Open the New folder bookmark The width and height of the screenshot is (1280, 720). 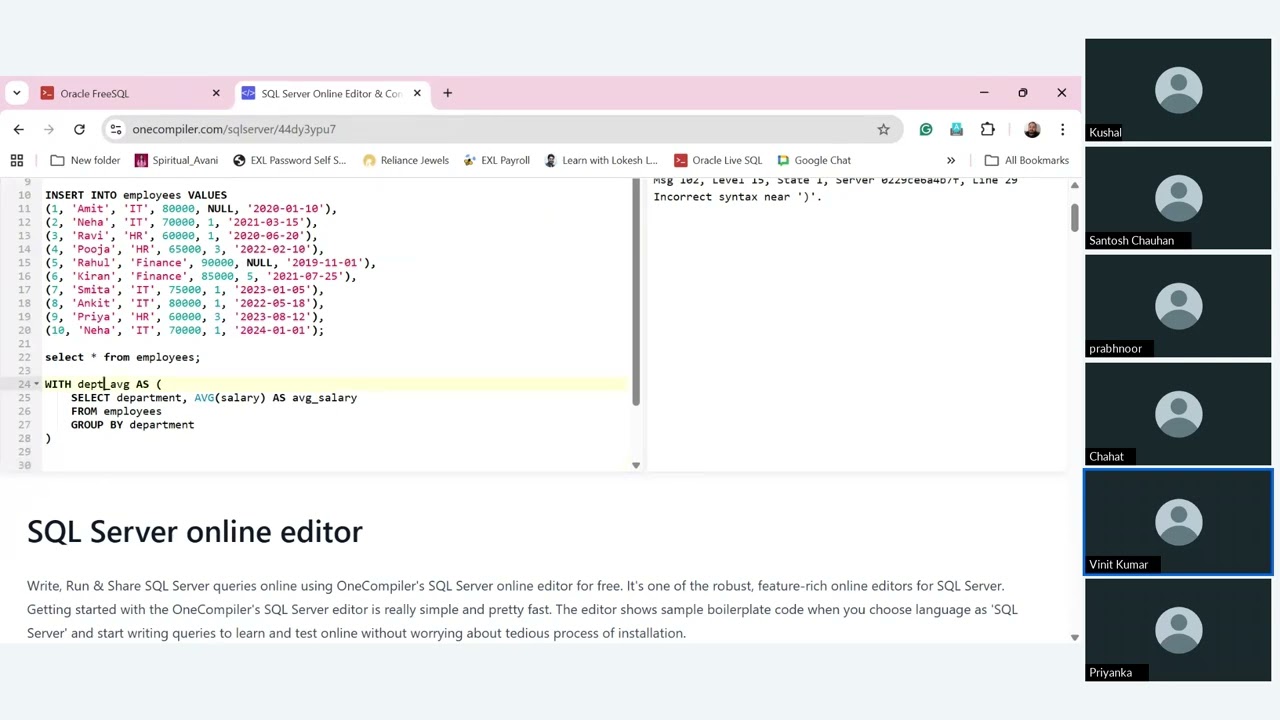(x=85, y=160)
